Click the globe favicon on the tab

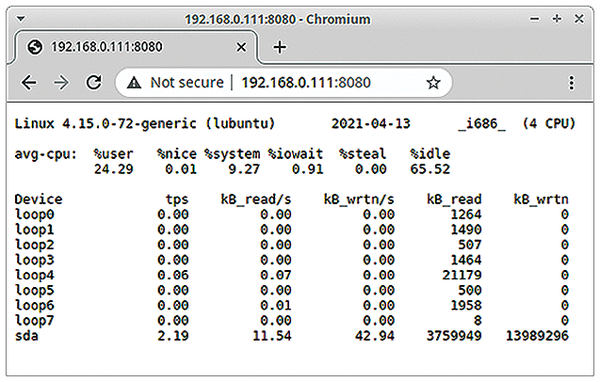[35, 47]
